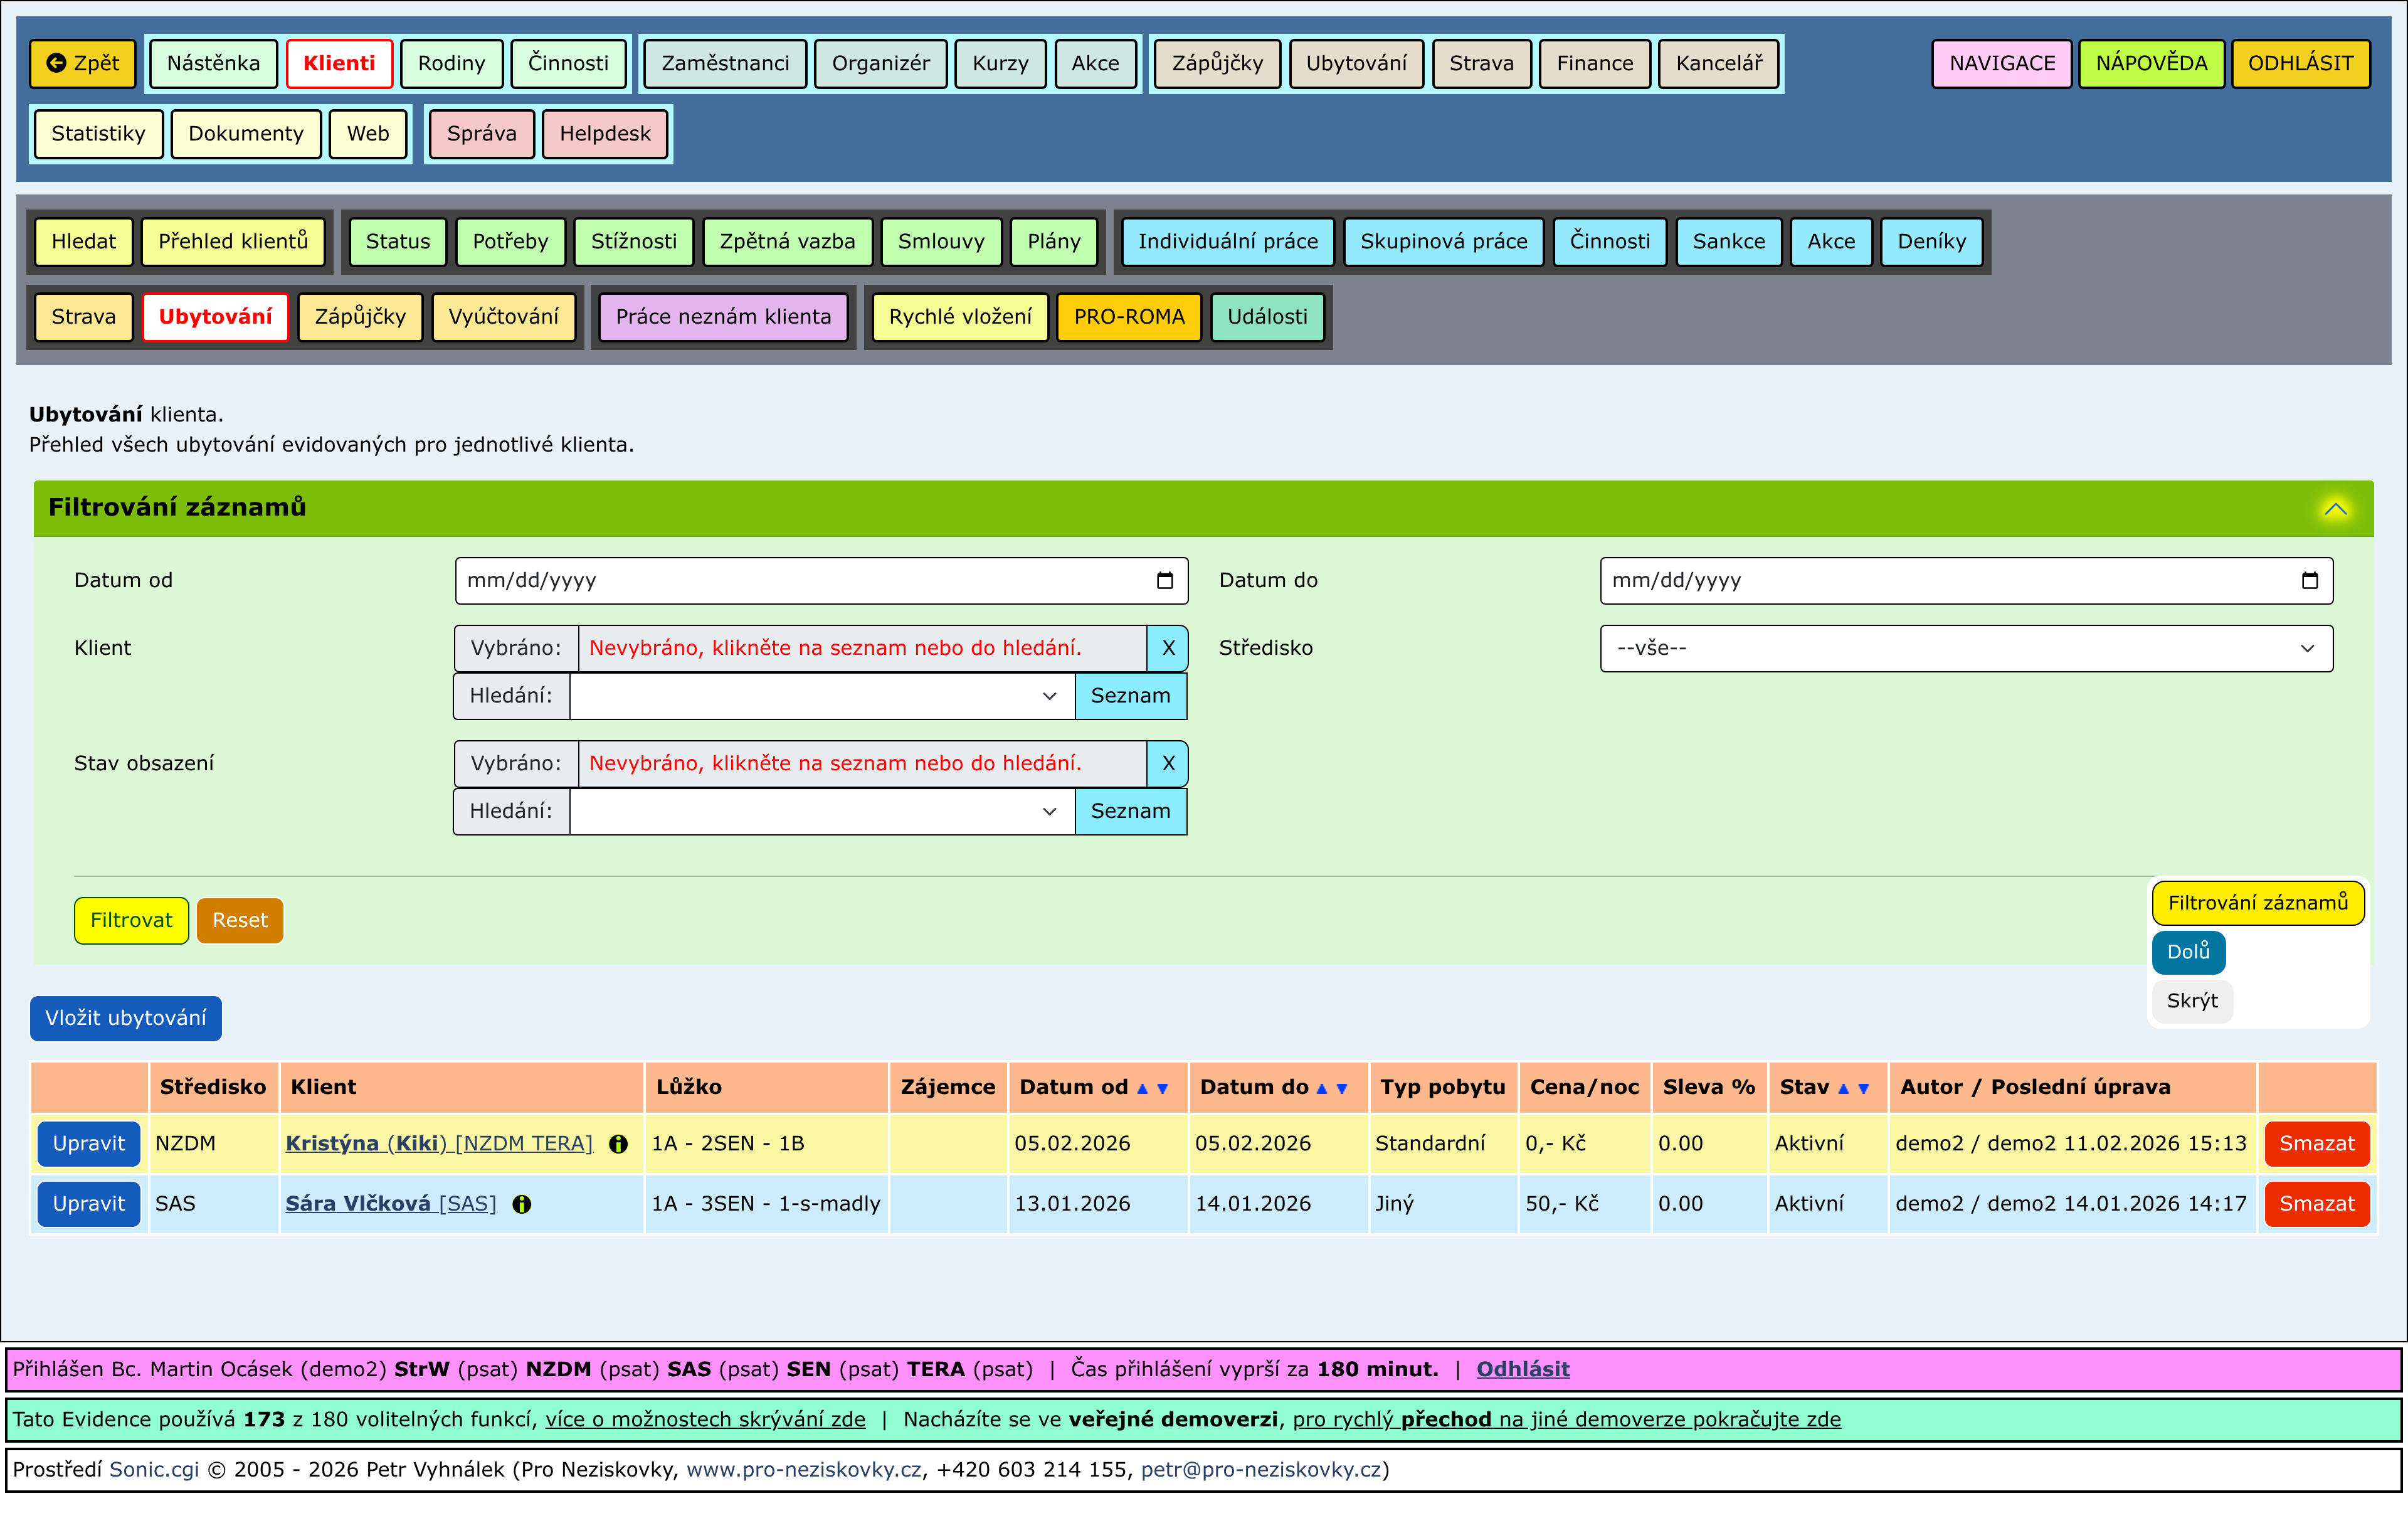Open calendar picker in Datum od field
The width and height of the screenshot is (2408, 1528).
tap(1164, 581)
